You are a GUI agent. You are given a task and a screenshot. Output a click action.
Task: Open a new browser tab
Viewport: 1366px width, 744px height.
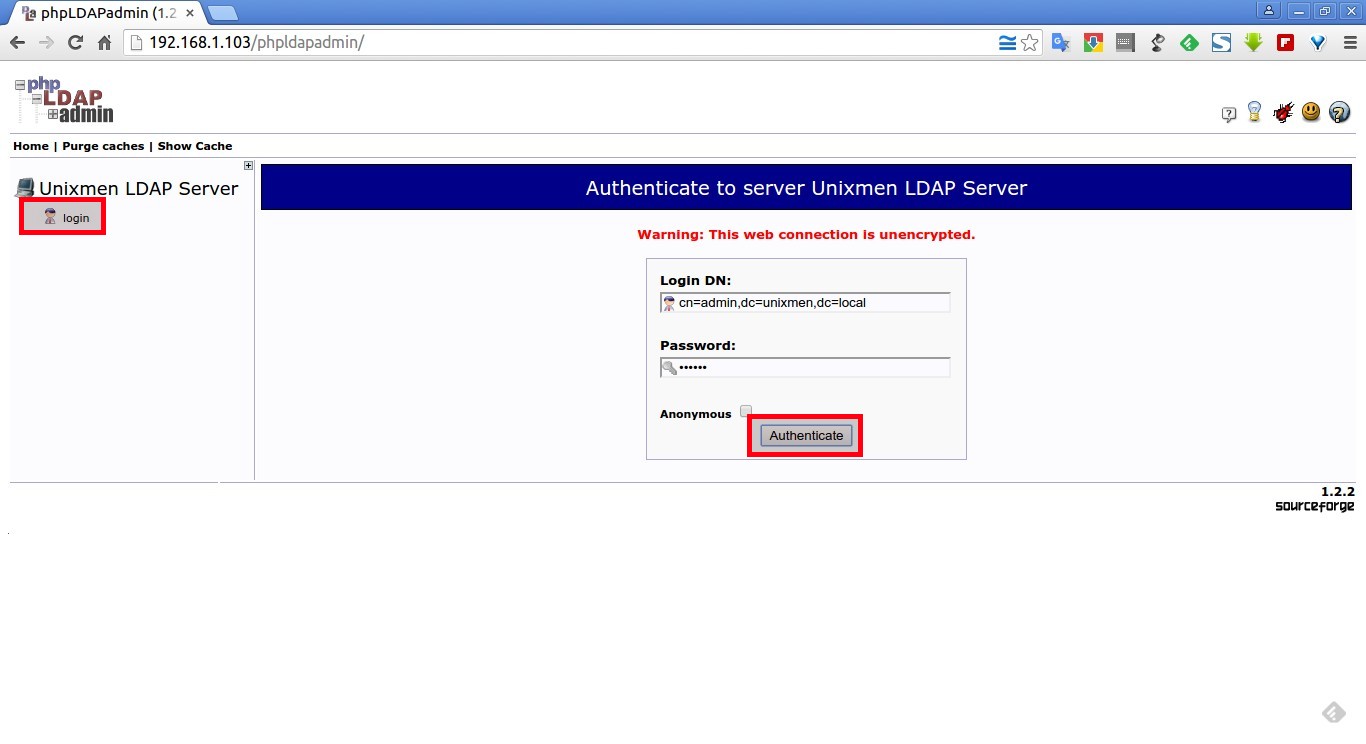(222, 13)
